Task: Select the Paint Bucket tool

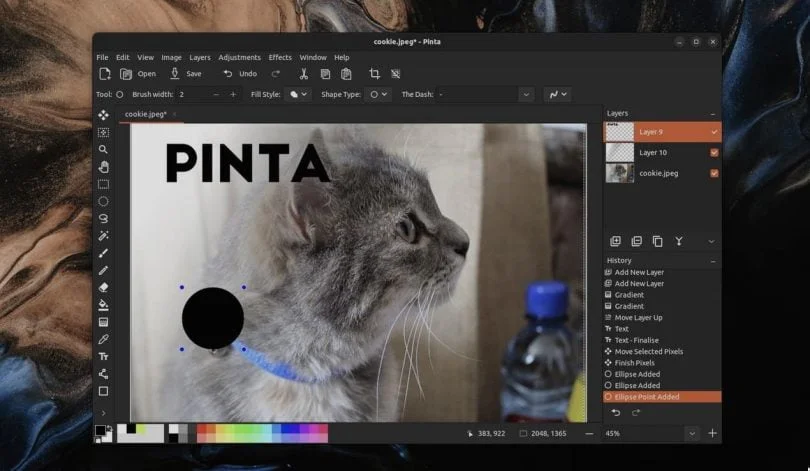Action: 103,305
